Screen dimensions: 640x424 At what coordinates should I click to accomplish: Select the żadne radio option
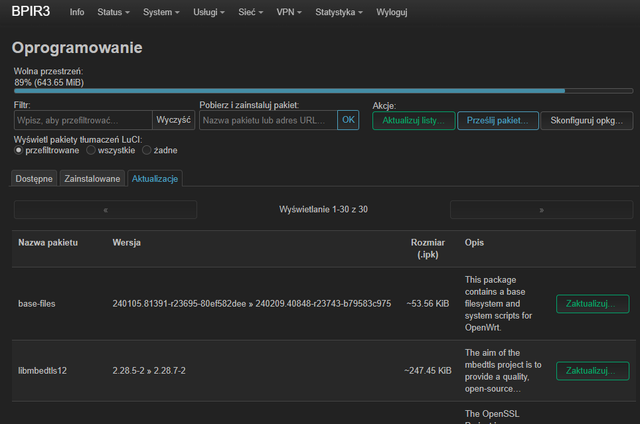[x=147, y=150]
